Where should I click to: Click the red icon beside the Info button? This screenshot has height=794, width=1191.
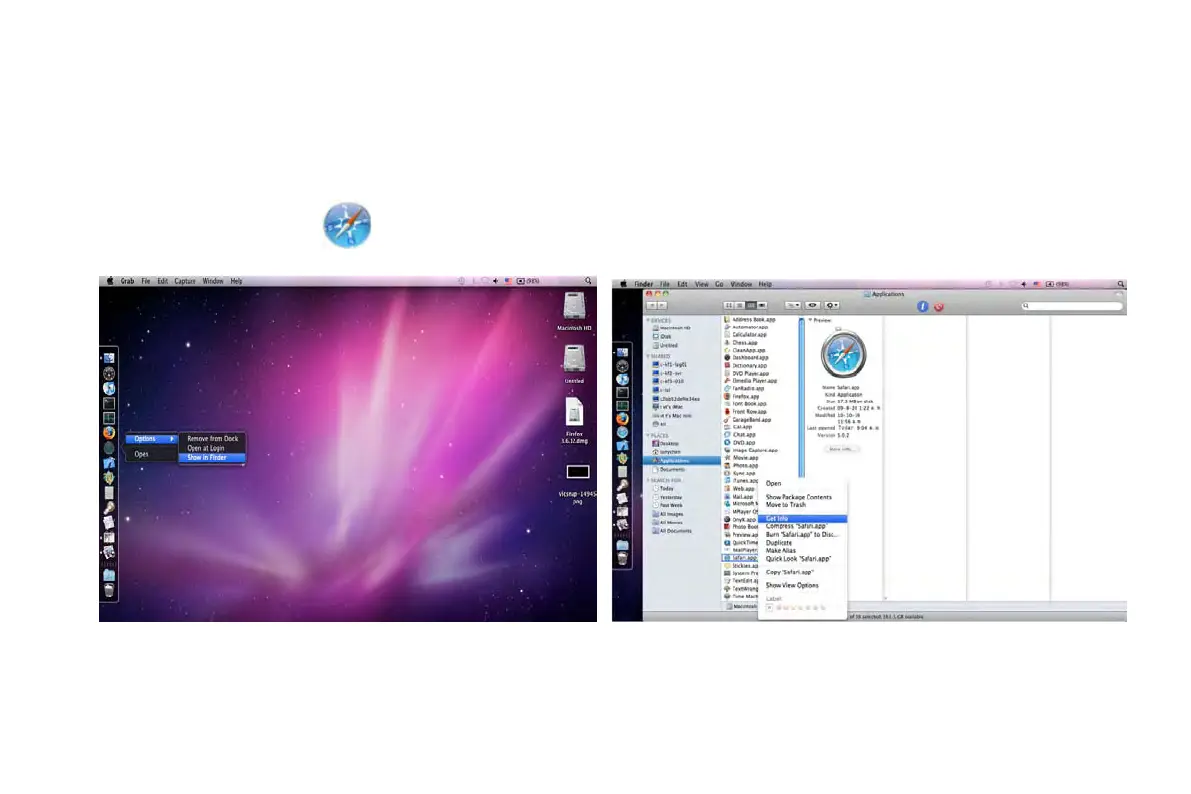(x=940, y=307)
